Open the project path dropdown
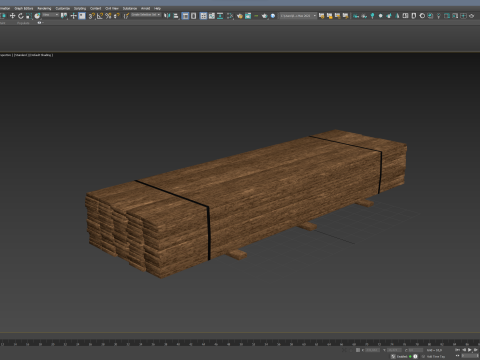 tap(298, 16)
